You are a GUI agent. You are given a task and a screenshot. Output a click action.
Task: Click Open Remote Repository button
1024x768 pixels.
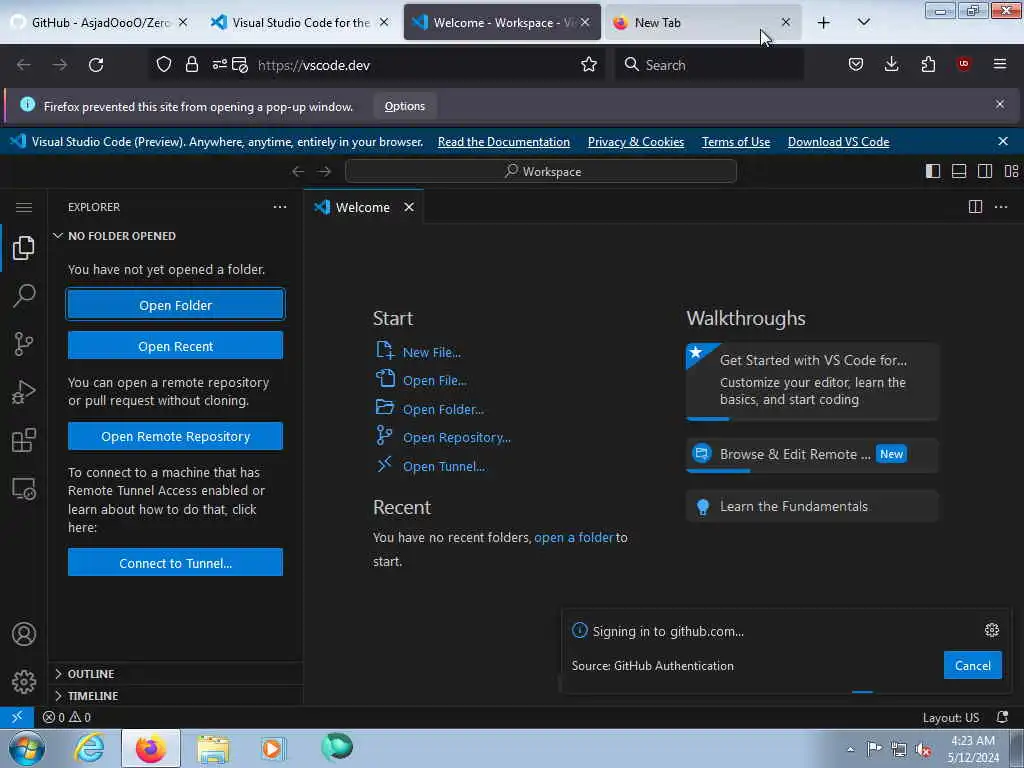point(175,436)
